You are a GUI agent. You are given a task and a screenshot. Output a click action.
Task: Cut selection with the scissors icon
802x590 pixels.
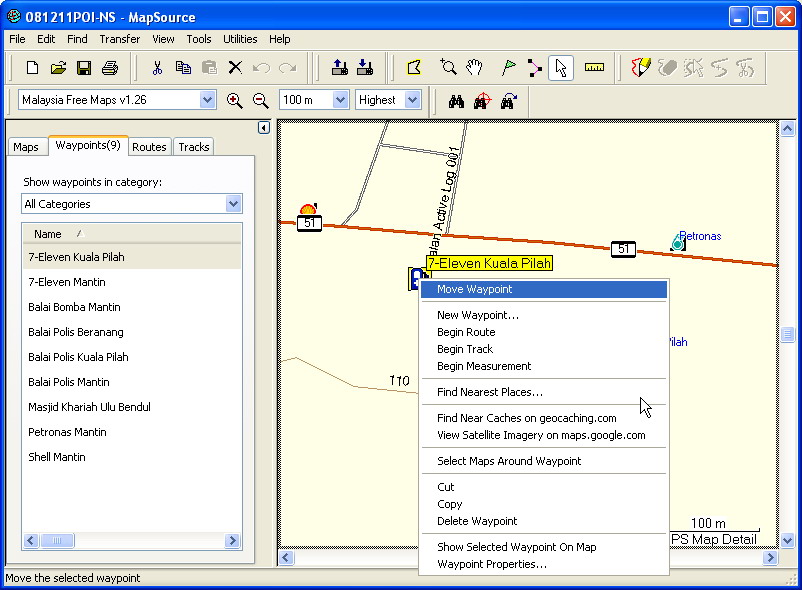click(157, 67)
